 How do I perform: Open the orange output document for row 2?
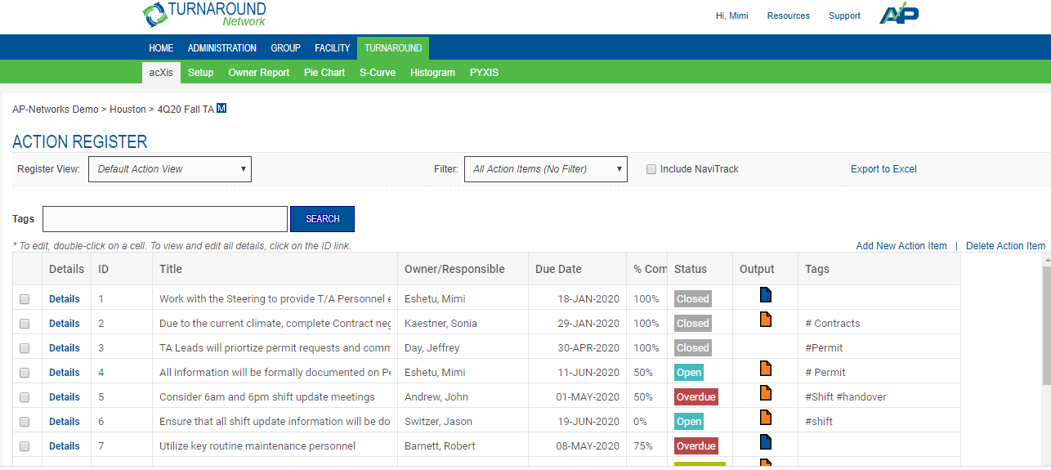point(766,320)
